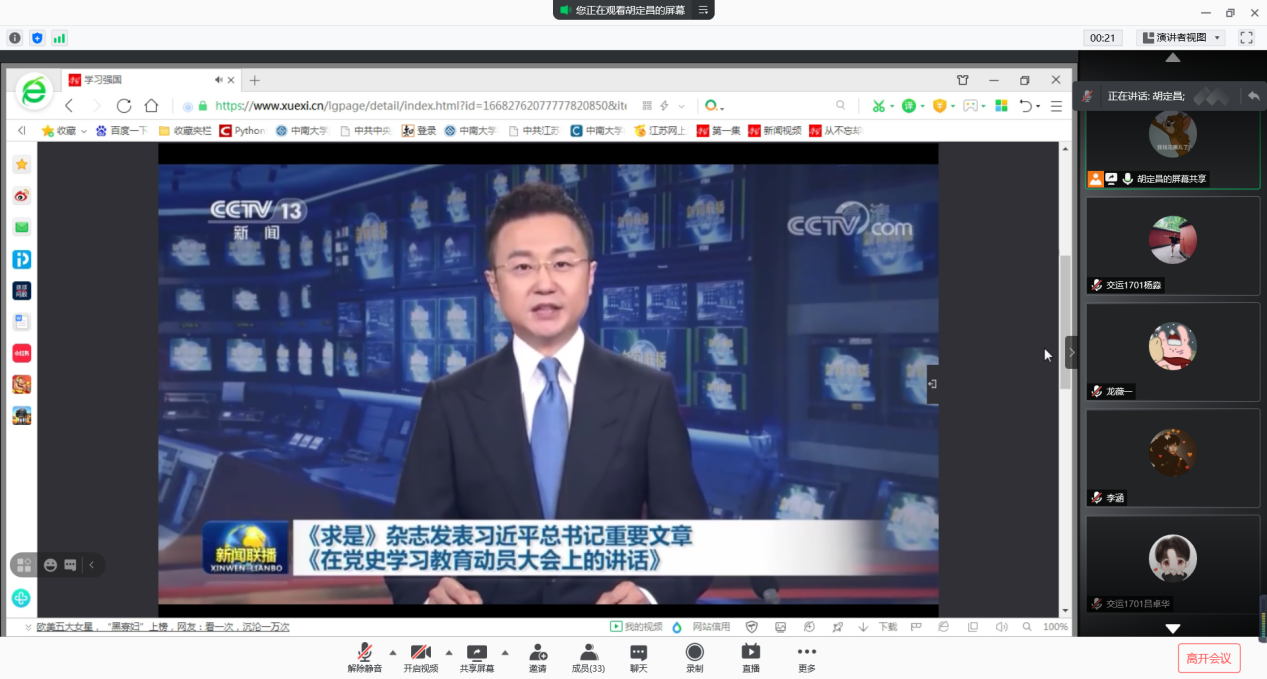Toggle 录制 meeting recording

pyautogui.click(x=694, y=657)
